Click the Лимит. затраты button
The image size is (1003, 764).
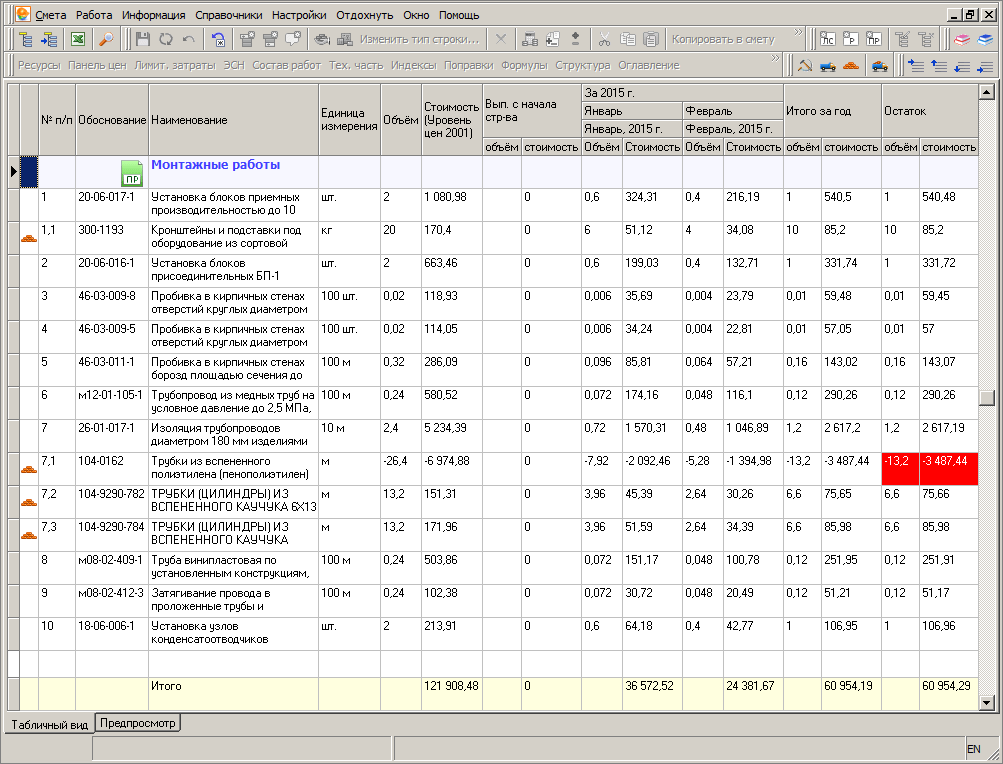(x=175, y=65)
